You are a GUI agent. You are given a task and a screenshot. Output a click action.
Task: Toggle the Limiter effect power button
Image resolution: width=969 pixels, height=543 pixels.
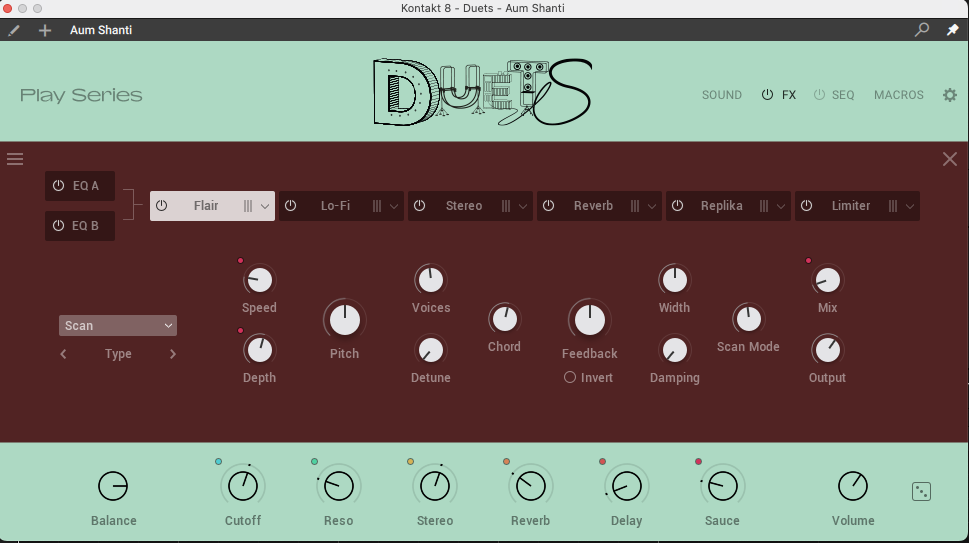coord(806,206)
